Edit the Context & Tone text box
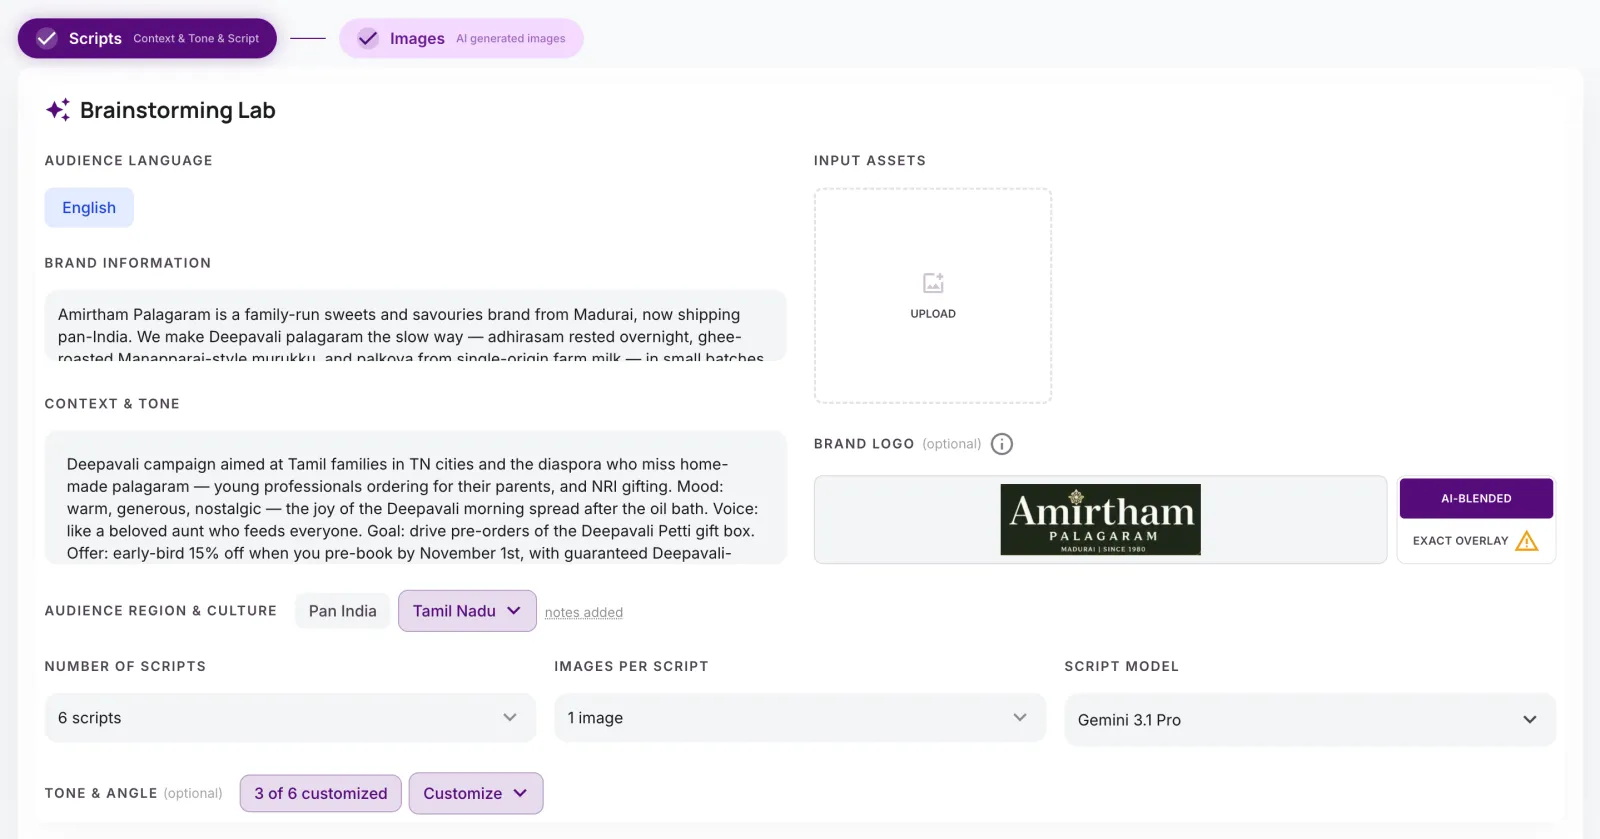The width and height of the screenshot is (1600, 839). [415, 498]
